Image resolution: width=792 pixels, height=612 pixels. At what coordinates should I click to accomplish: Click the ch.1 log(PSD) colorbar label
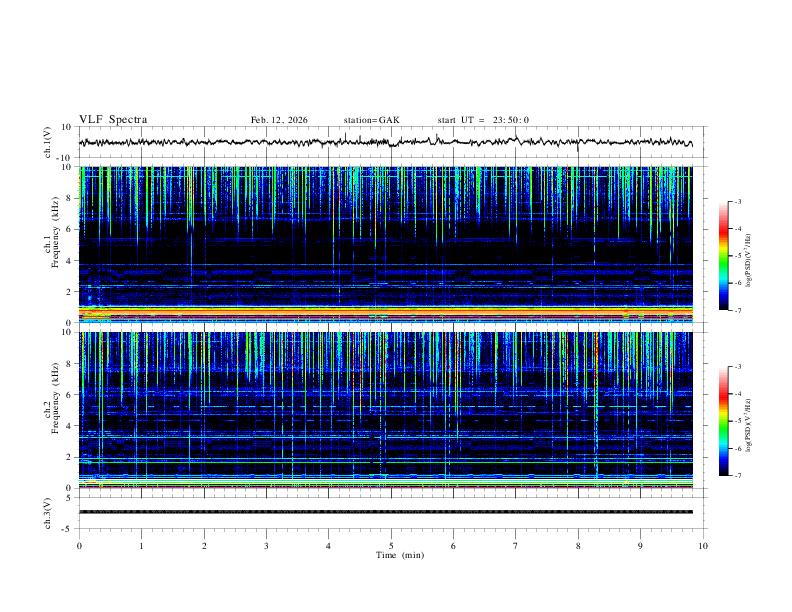(749, 260)
